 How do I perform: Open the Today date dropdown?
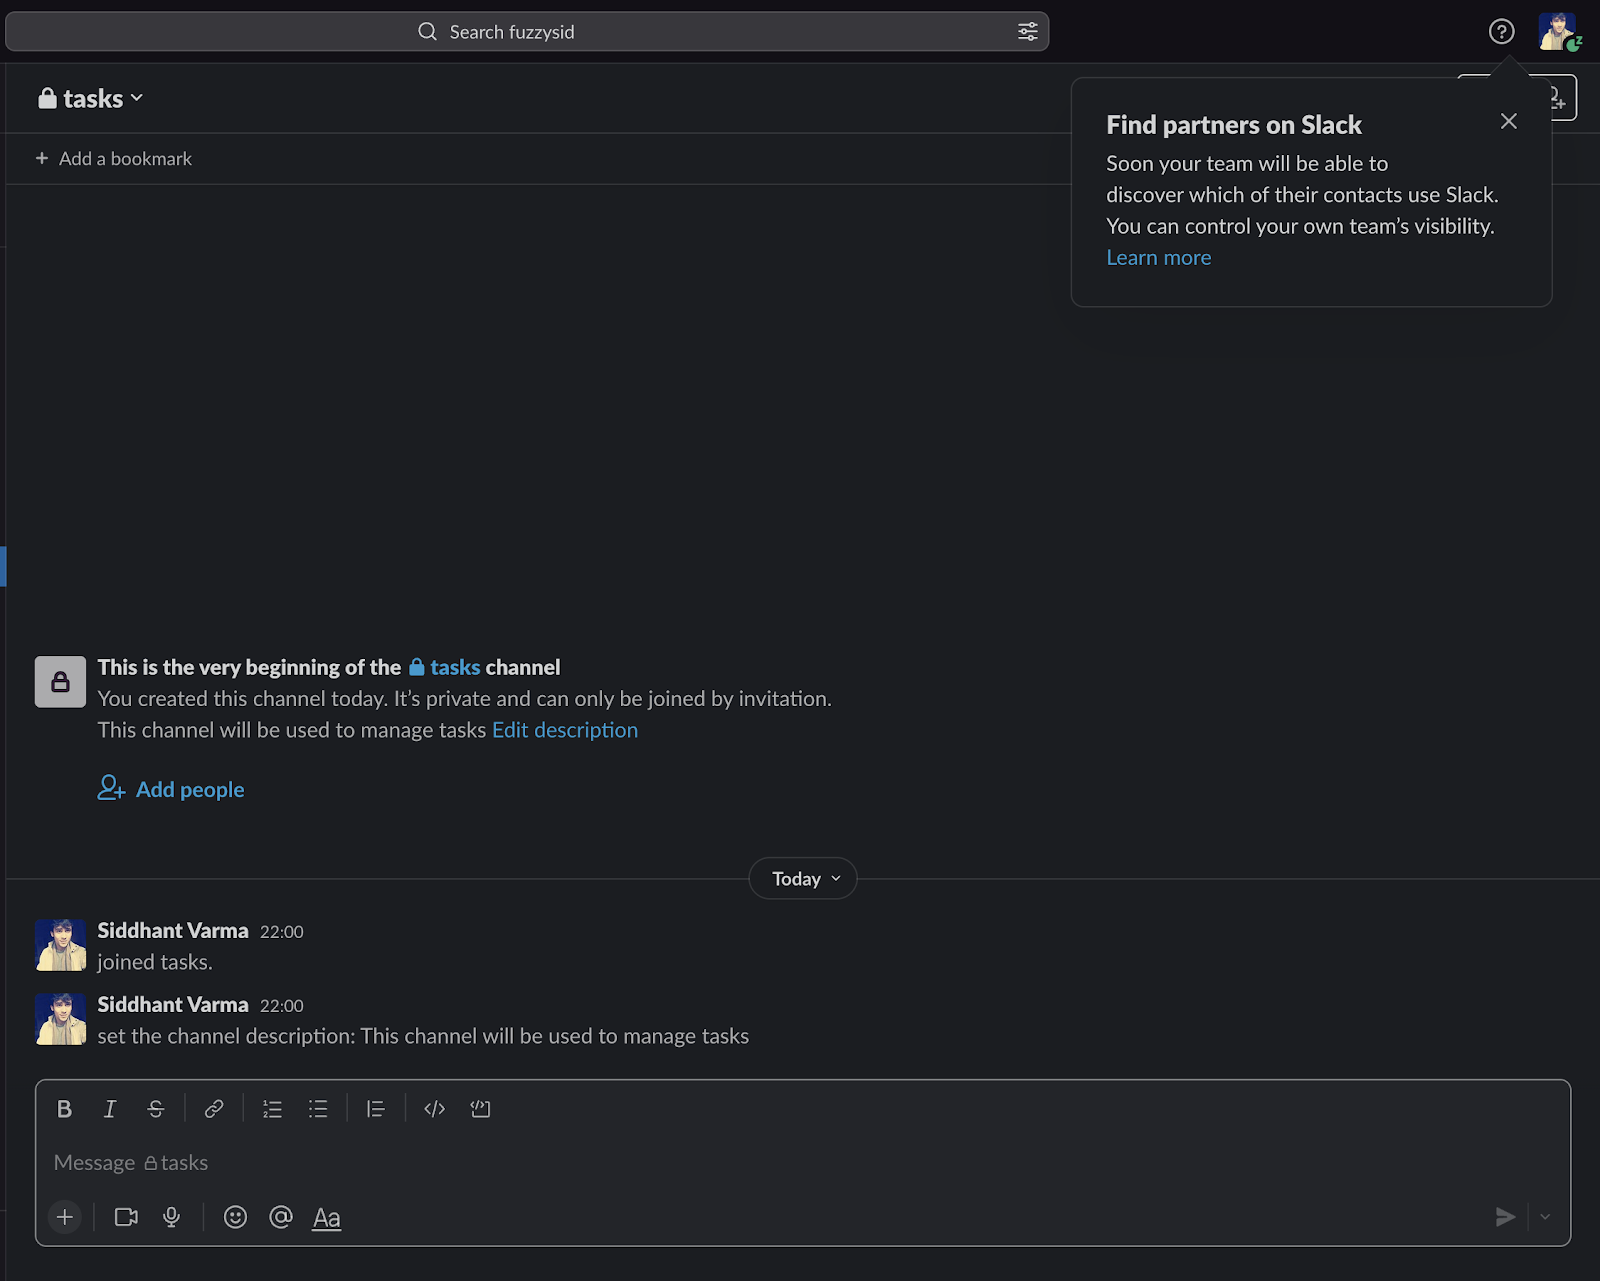click(803, 879)
